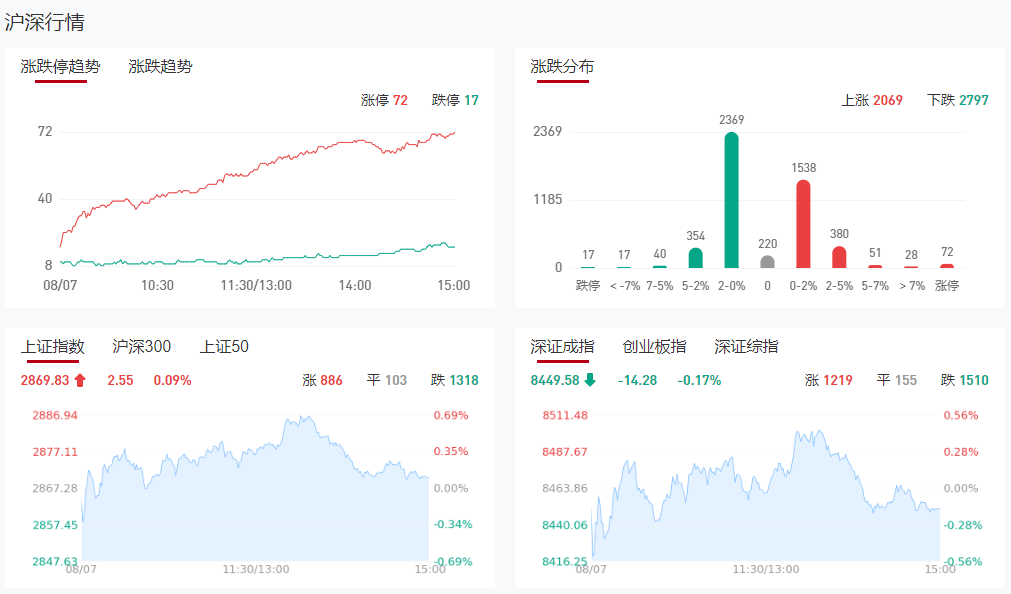This screenshot has width=1011, height=594.
Task: Click the gray 0 bar showing 220
Action: (767, 262)
